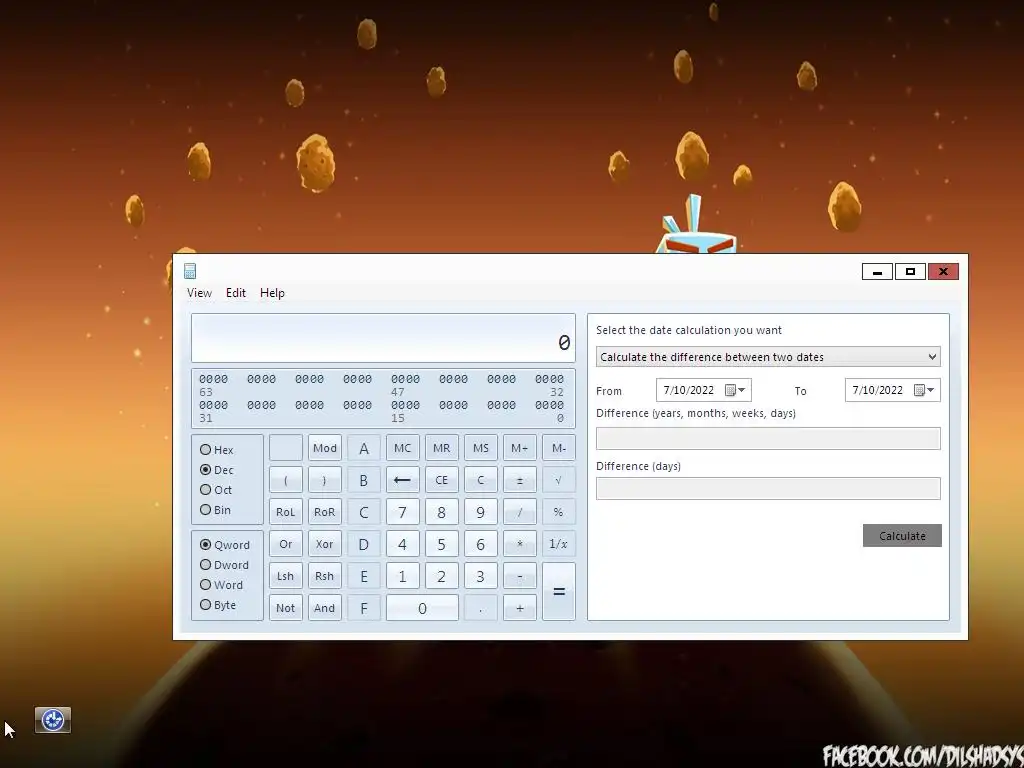Open the taskbar compass-style icon
Viewport: 1024px width, 768px height.
(x=53, y=720)
